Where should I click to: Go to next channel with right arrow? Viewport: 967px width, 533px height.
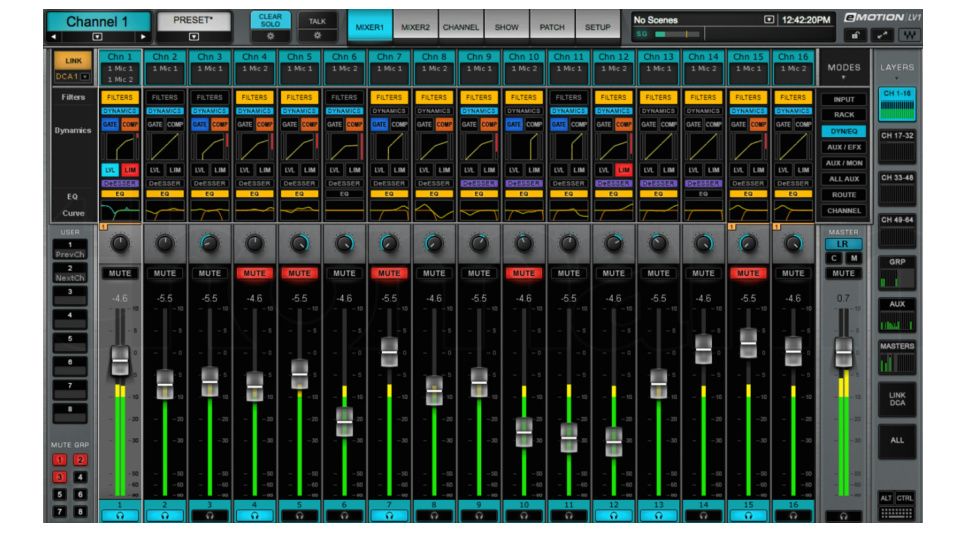[x=143, y=36]
